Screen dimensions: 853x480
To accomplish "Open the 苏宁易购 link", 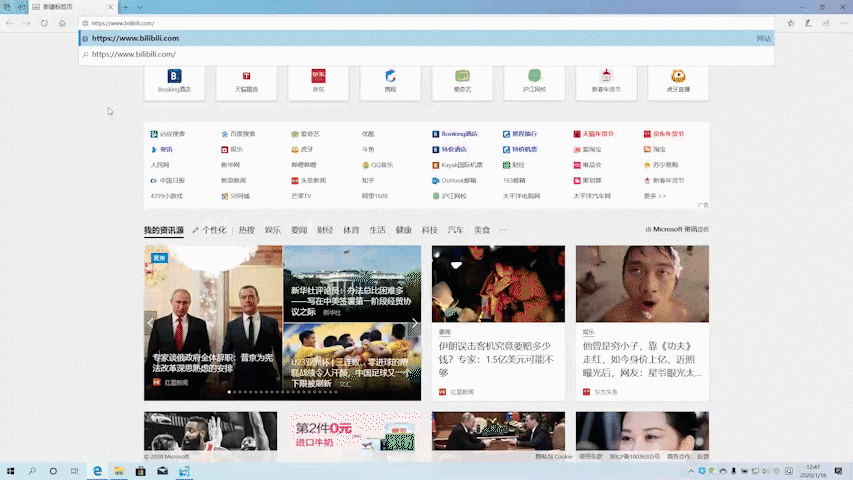I will click(x=661, y=165).
